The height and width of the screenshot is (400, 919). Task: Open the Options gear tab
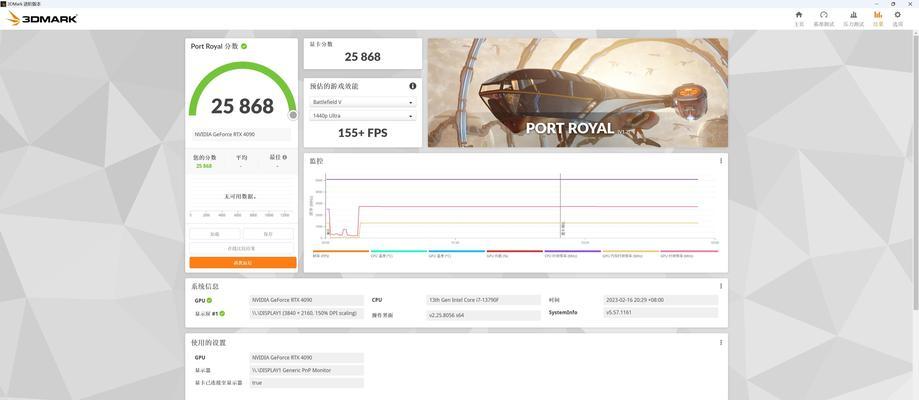pyautogui.click(x=897, y=18)
